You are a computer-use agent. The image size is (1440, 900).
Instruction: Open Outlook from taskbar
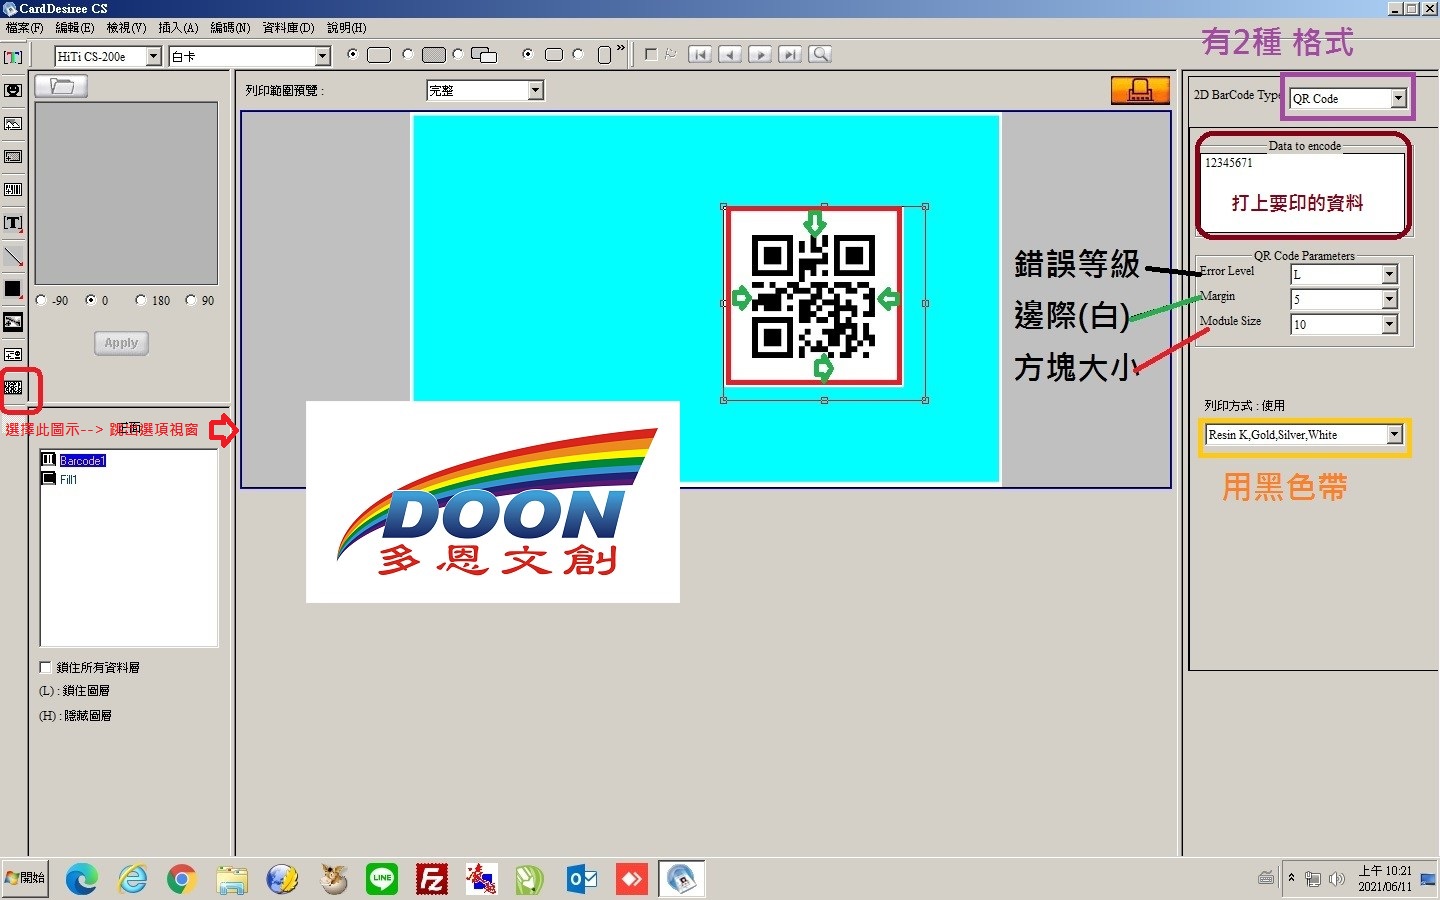pyautogui.click(x=582, y=879)
